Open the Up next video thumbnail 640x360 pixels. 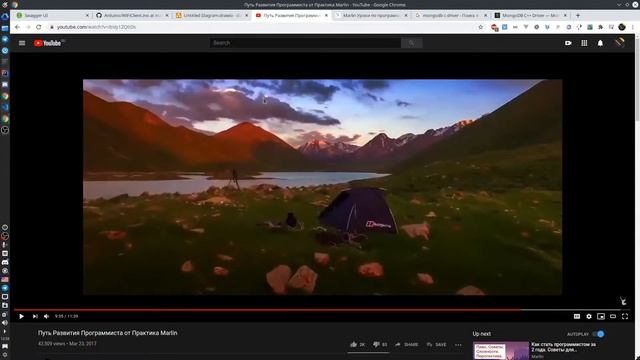(501, 351)
